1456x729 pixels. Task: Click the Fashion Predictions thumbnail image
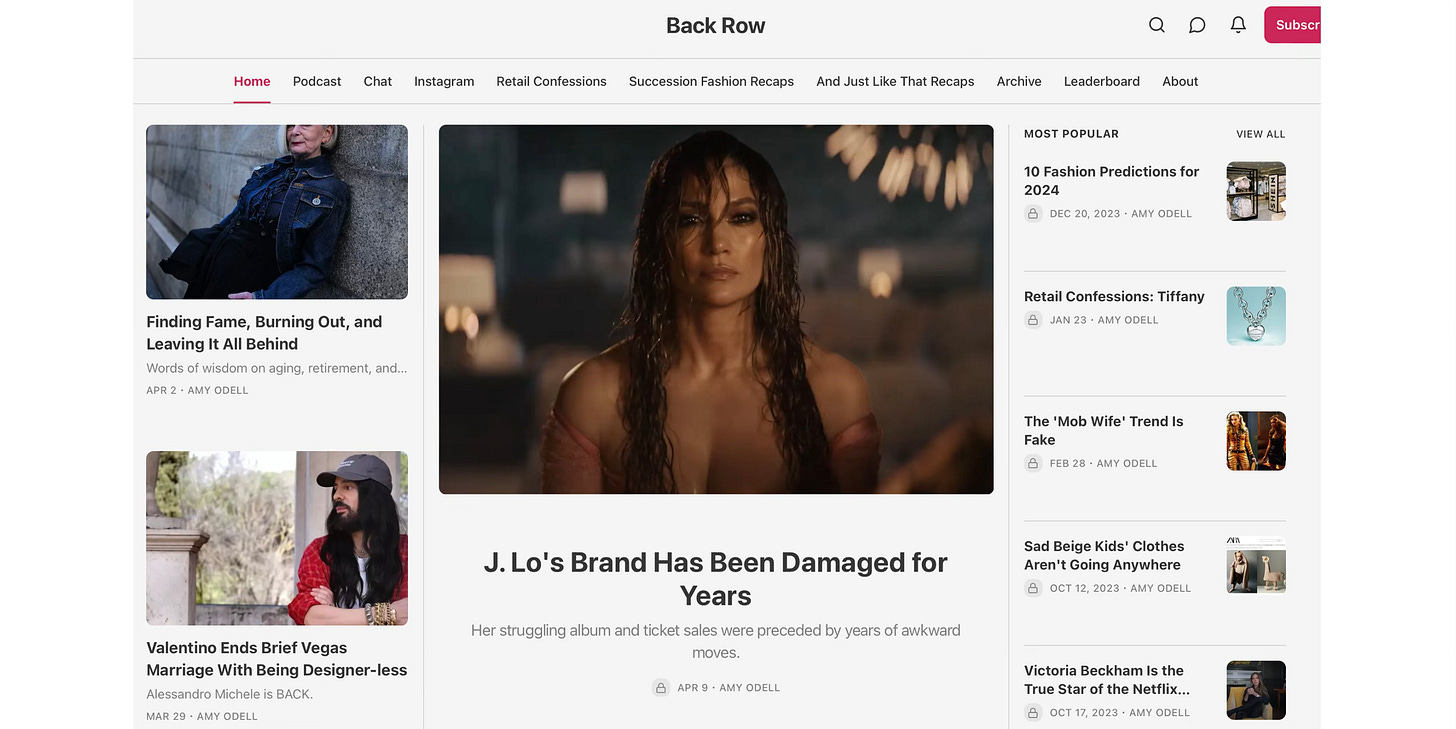tap(1256, 191)
